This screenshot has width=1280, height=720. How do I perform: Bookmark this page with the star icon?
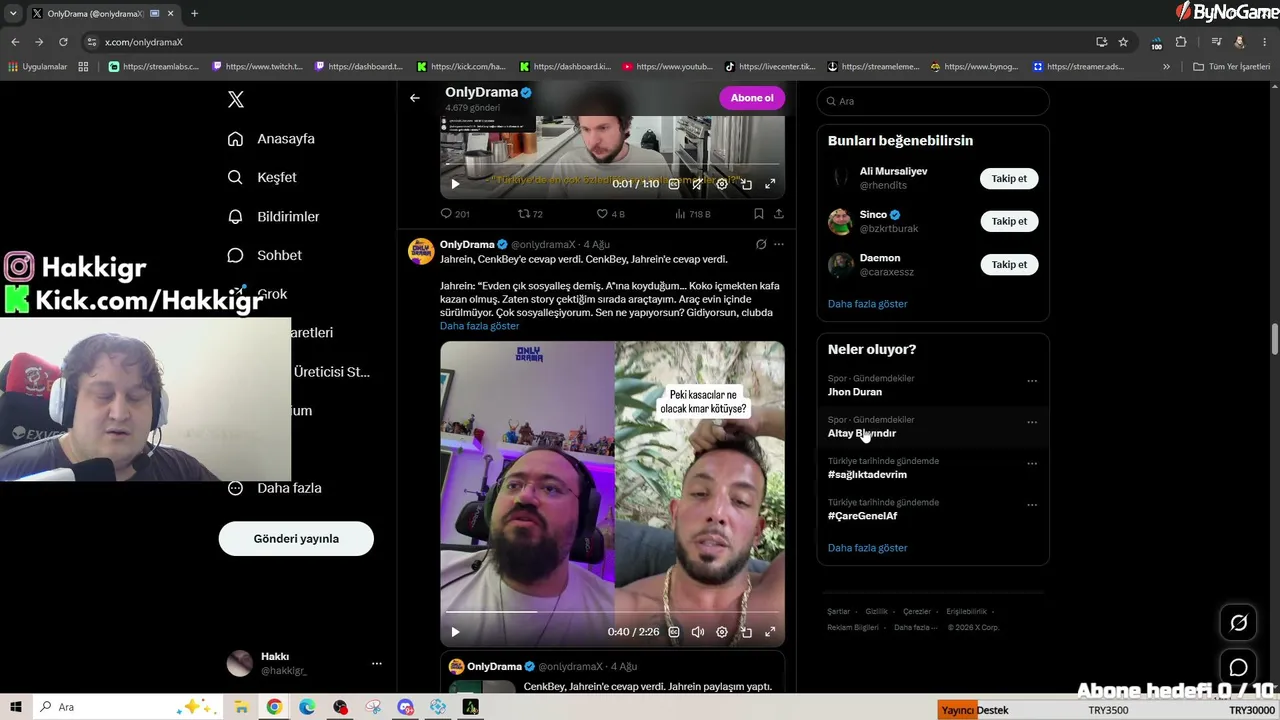pyautogui.click(x=1123, y=42)
